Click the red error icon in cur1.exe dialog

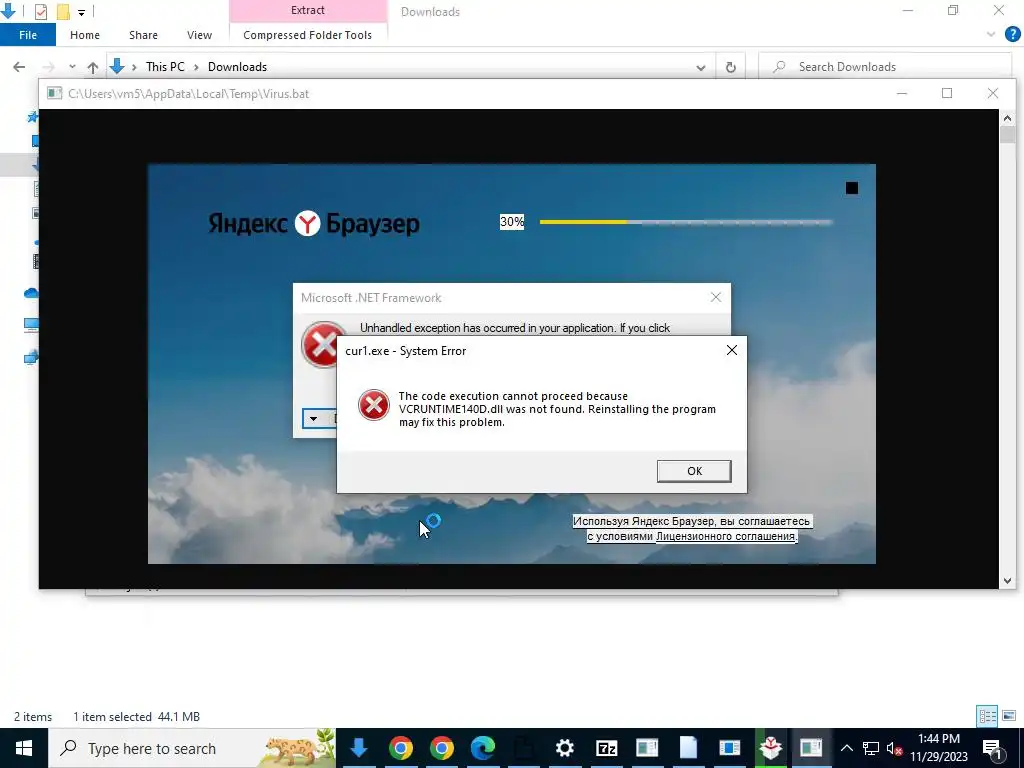[374, 405]
